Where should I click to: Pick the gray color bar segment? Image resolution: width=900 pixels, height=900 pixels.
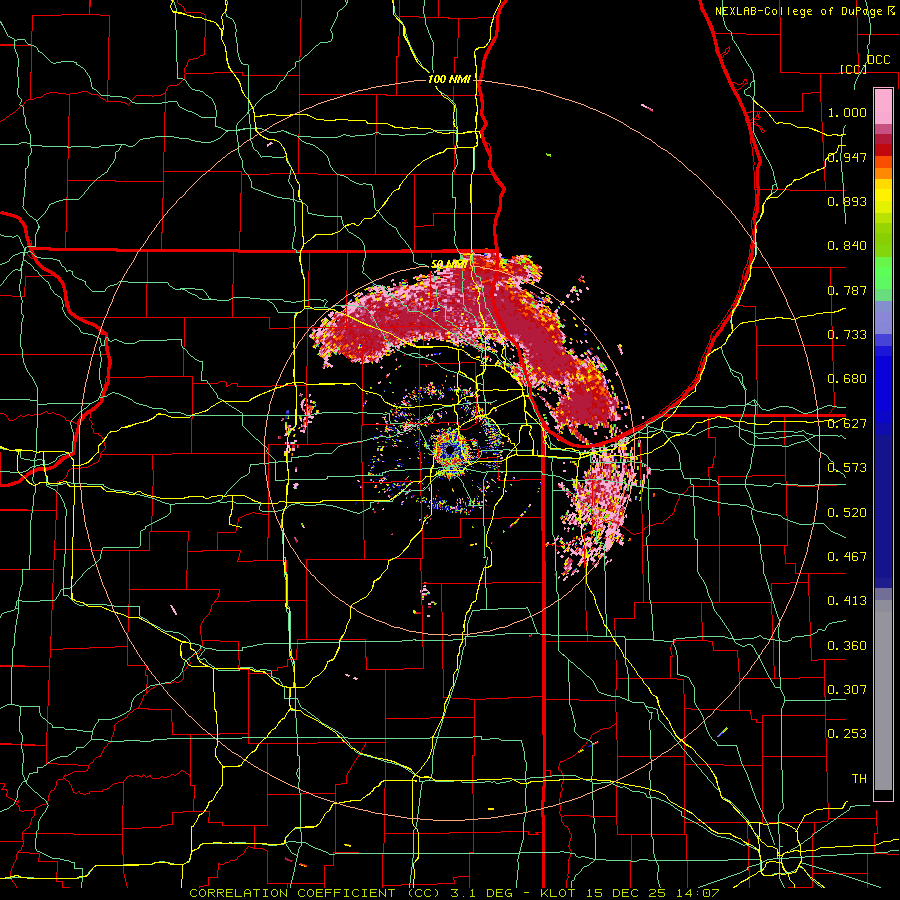883,695
